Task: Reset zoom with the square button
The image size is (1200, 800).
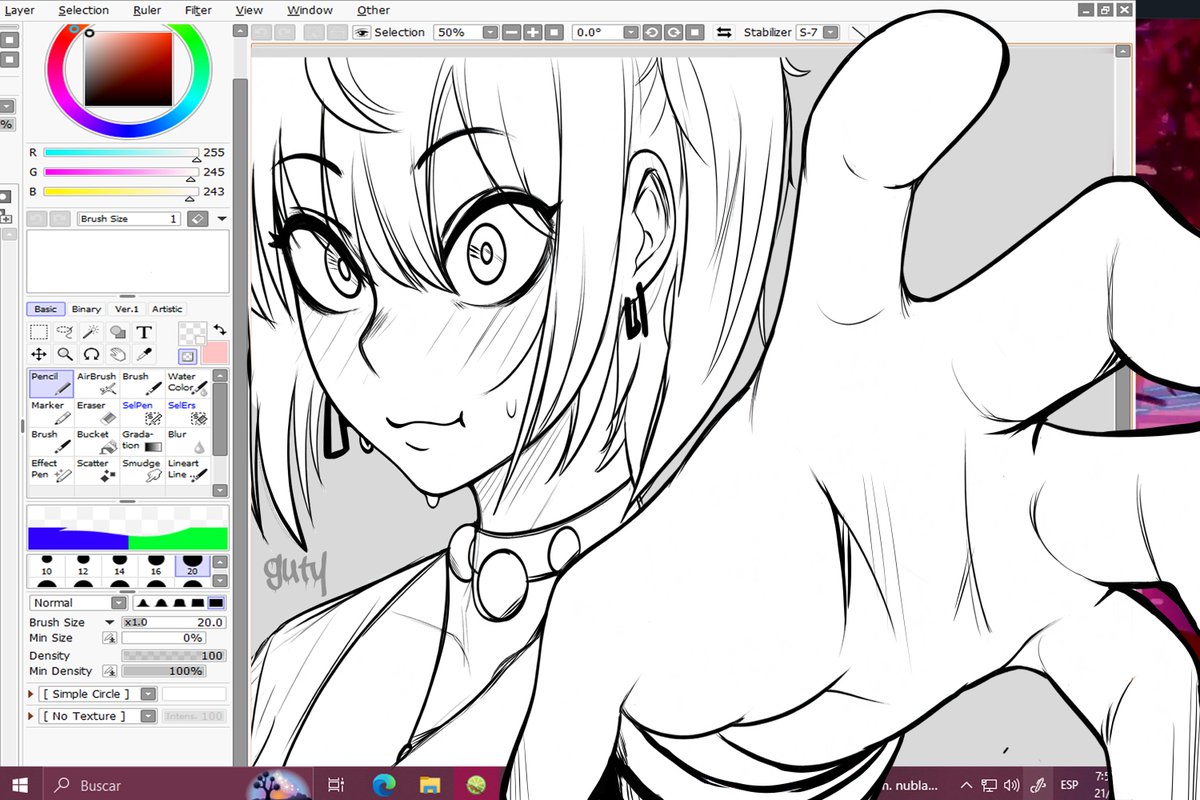Action: (554, 32)
